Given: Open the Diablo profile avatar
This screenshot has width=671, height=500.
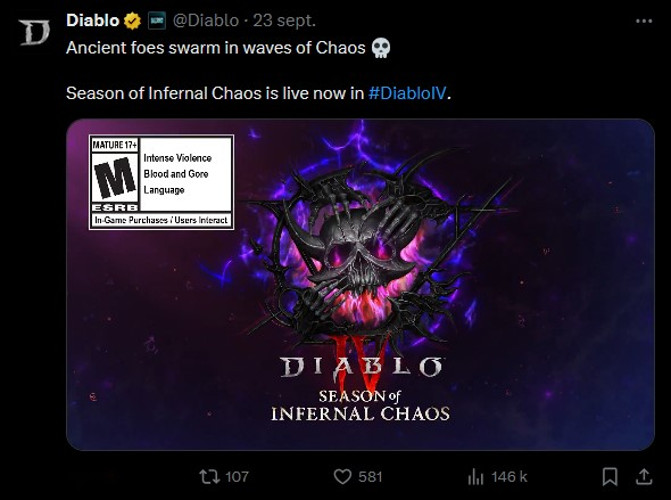Looking at the screenshot, I should point(35,31).
